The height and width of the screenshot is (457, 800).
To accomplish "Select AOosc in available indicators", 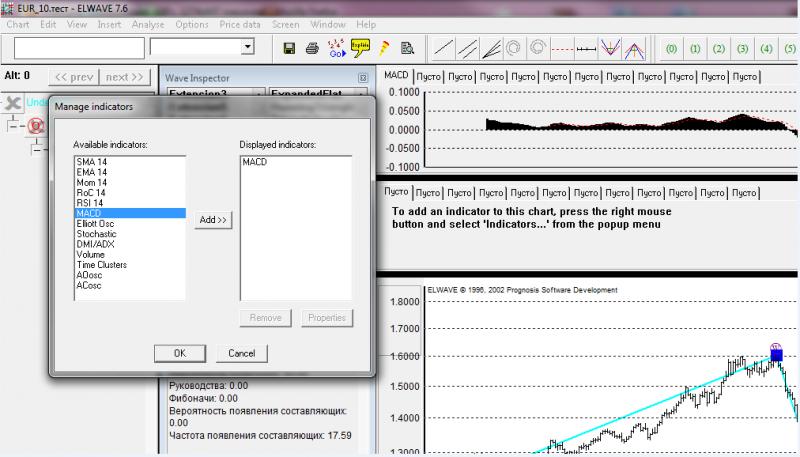I will [x=130, y=275].
